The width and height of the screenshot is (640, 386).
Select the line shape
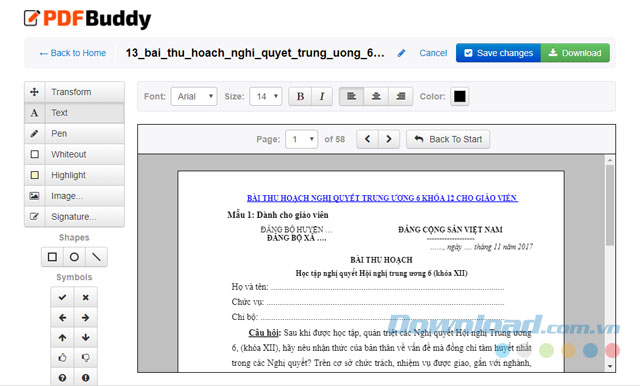pos(96,257)
